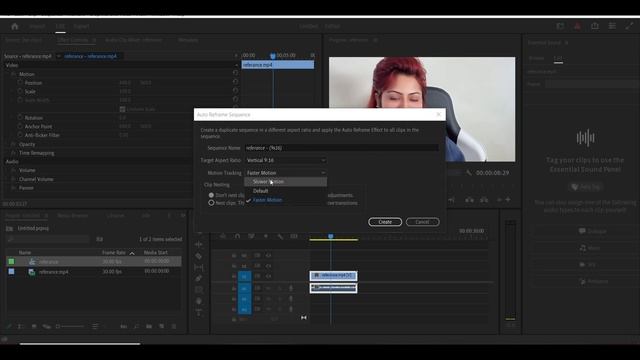Select the Don't nest clips radio option

[211, 195]
